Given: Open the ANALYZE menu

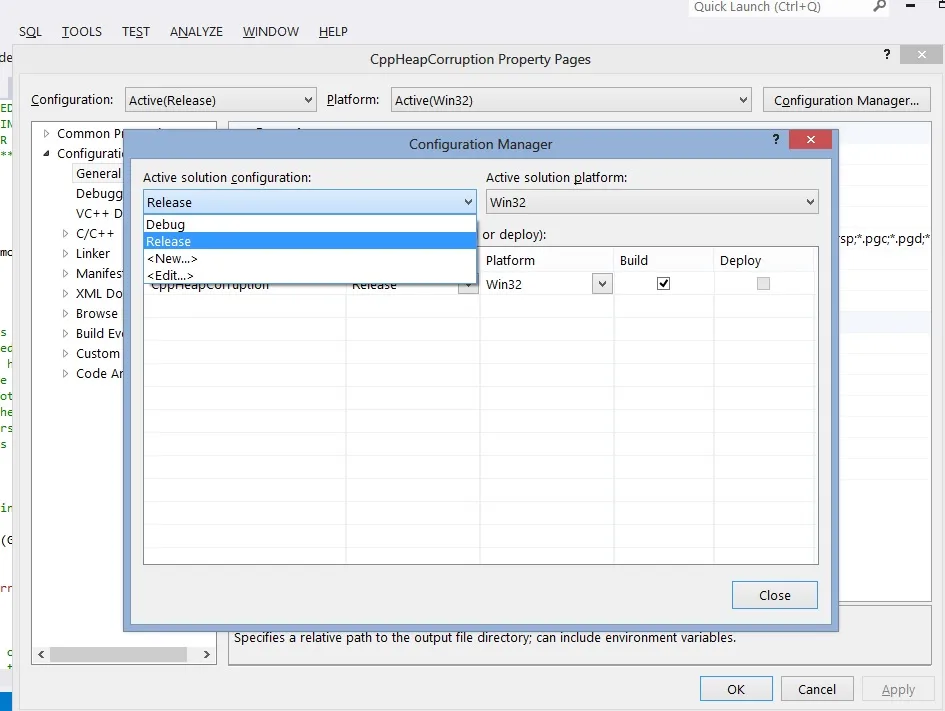Looking at the screenshot, I should coord(196,31).
